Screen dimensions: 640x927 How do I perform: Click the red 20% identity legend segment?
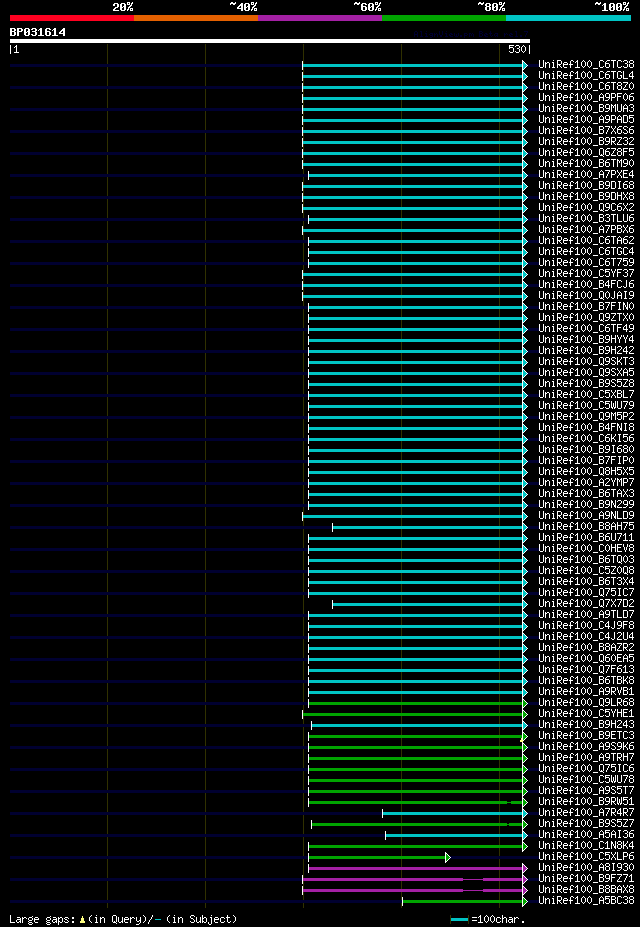[x=72, y=18]
